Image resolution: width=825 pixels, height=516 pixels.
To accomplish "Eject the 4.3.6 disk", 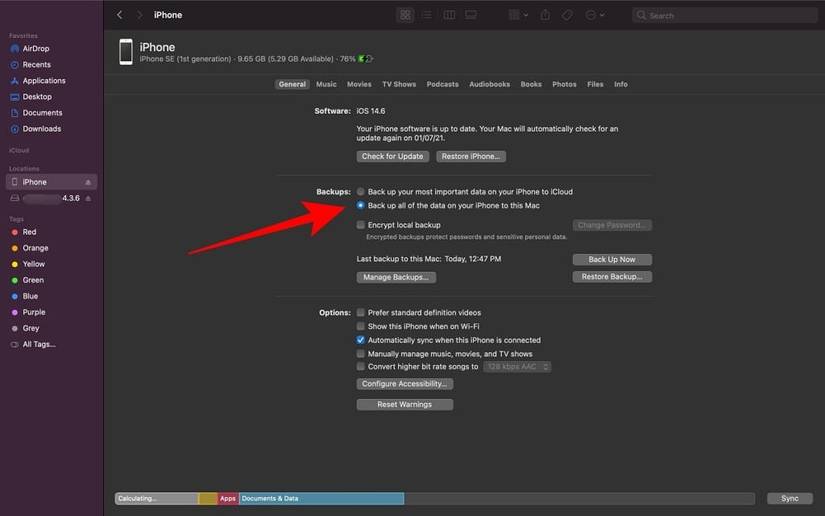I will point(88,198).
